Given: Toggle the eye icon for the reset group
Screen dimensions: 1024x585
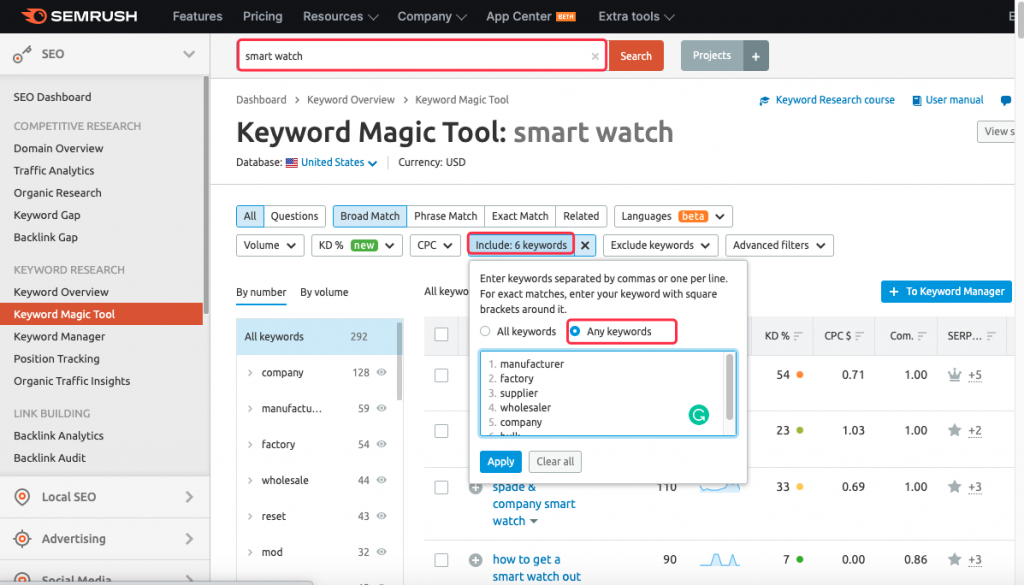Looking at the screenshot, I should [x=381, y=516].
